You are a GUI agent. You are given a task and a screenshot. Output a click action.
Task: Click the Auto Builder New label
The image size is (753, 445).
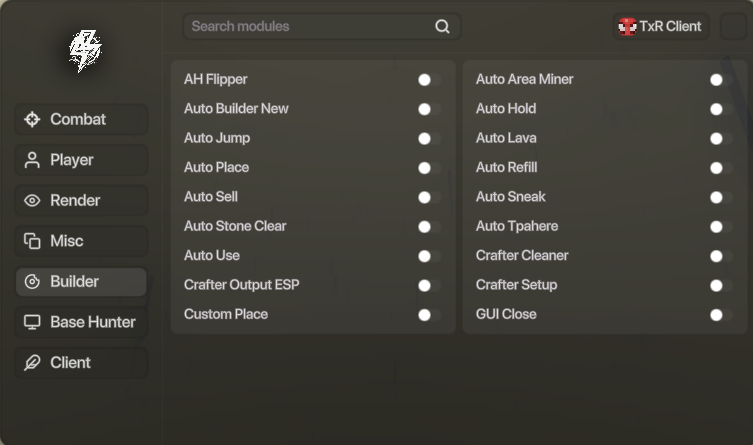[x=236, y=108]
